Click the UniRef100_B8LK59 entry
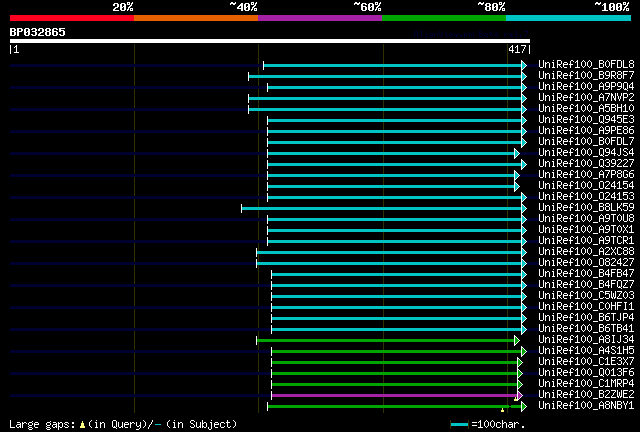Image resolution: width=640 pixels, height=432 pixels. click(x=586, y=208)
